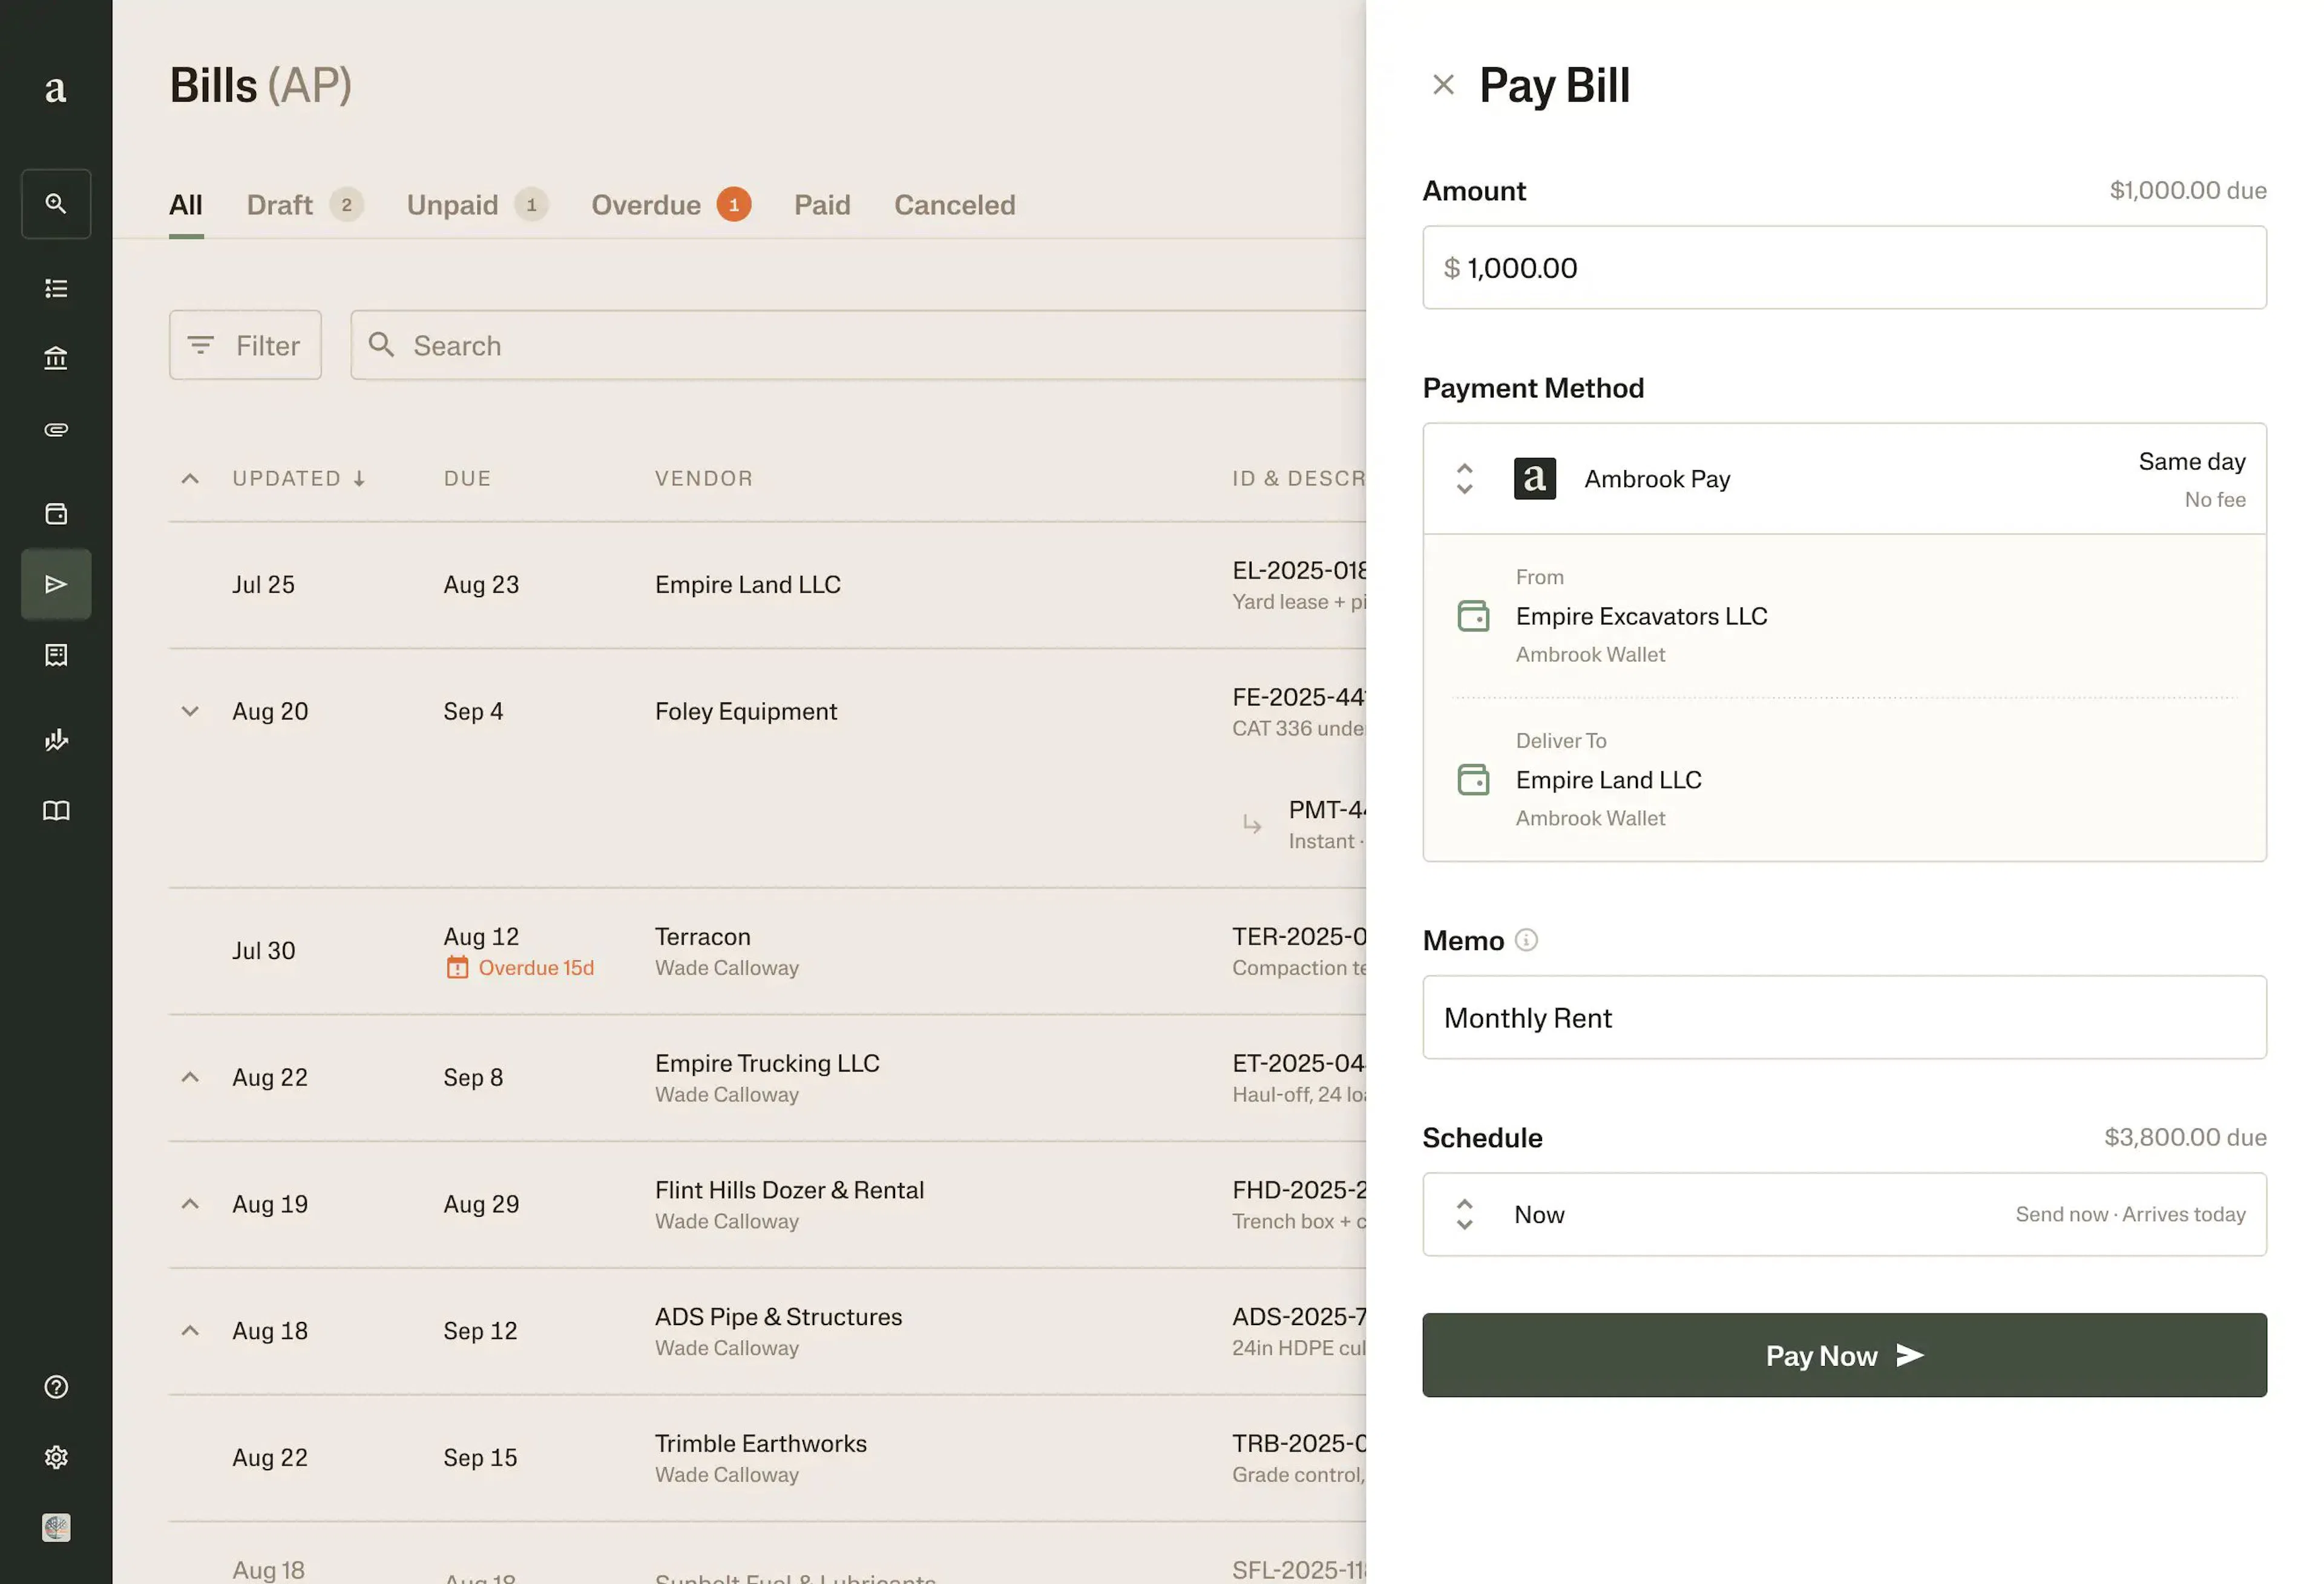Open the Ambrook Pay payment method dropdown
This screenshot has width=2324, height=1584.
(1844, 479)
